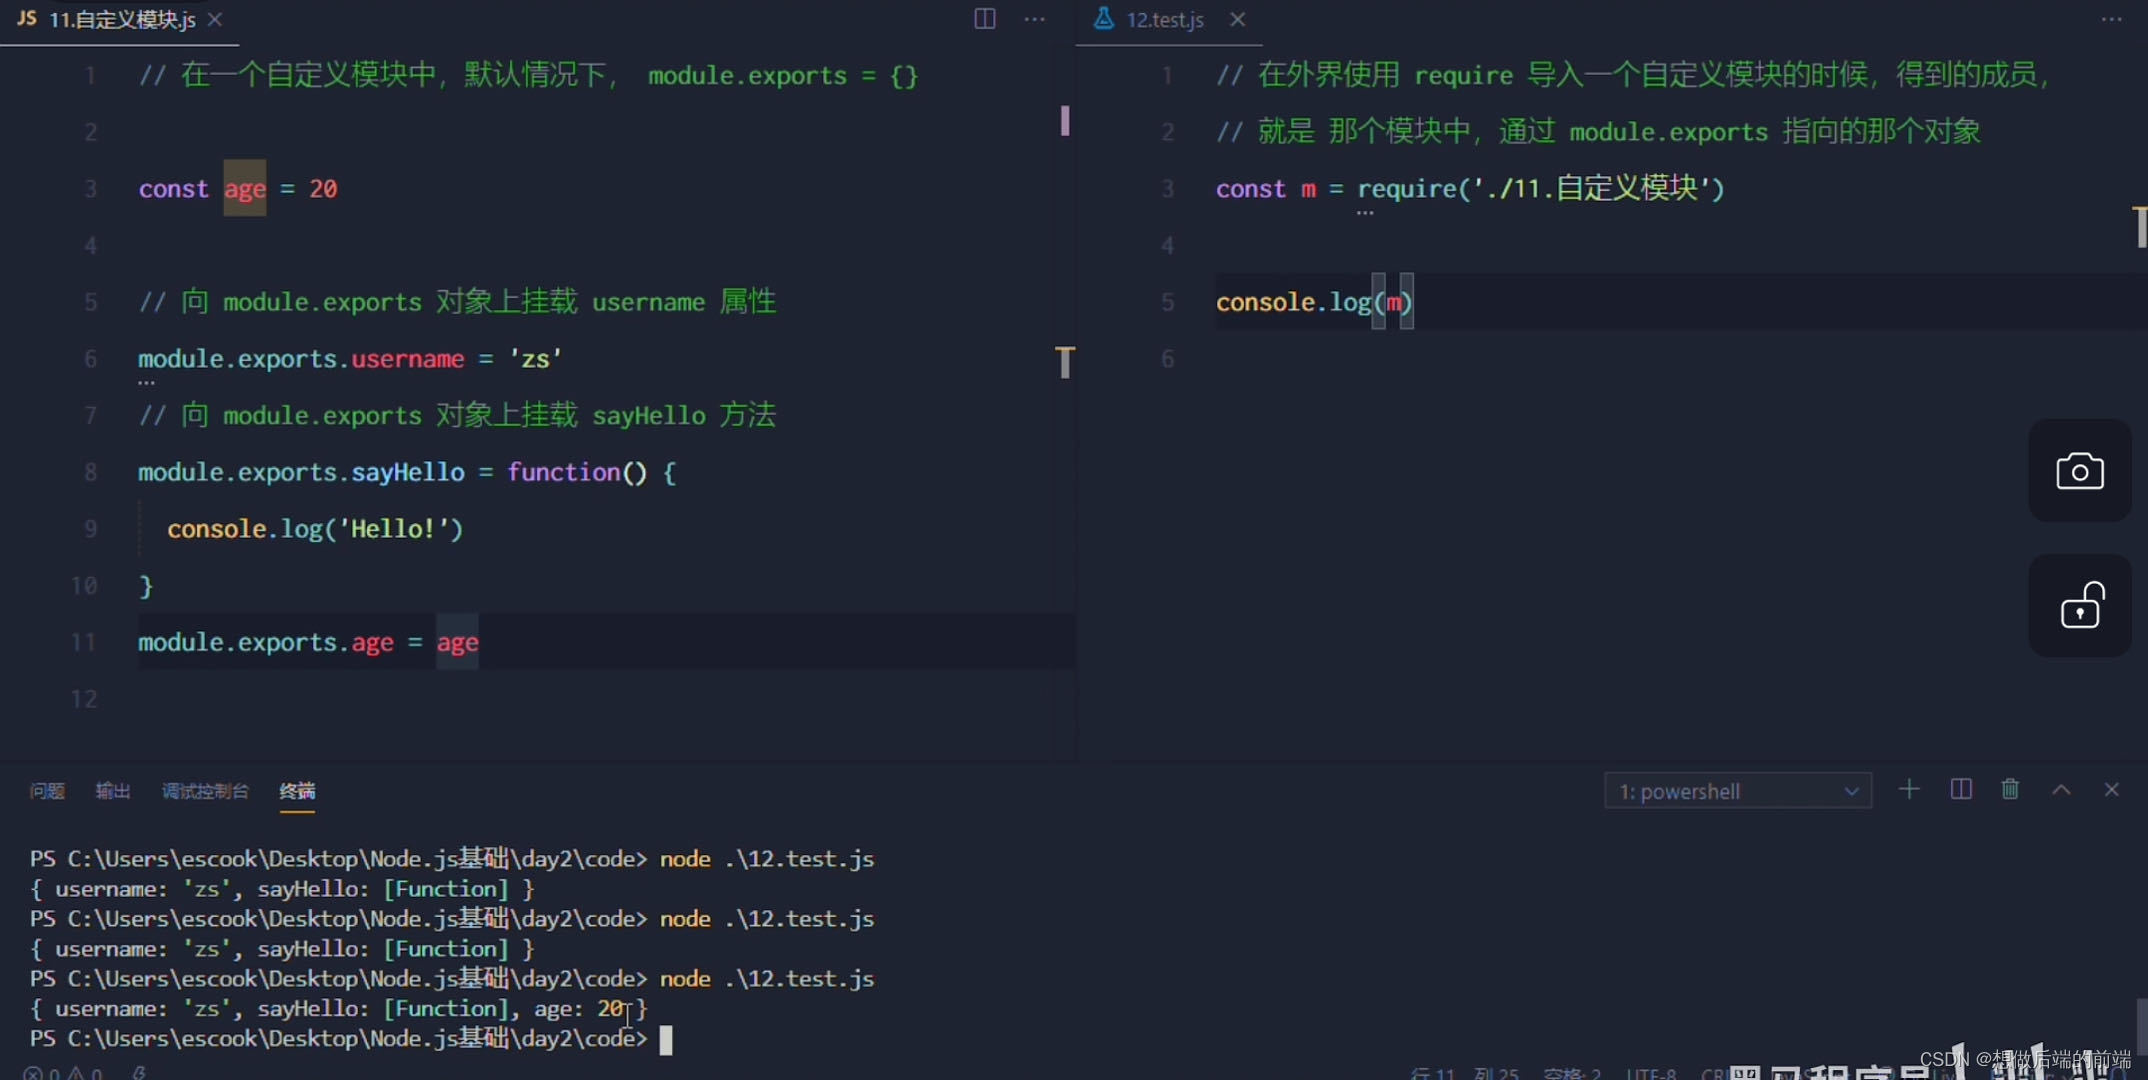Open the powershell terminal selector dropdown
The height and width of the screenshot is (1080, 2148).
pyautogui.click(x=1737, y=791)
